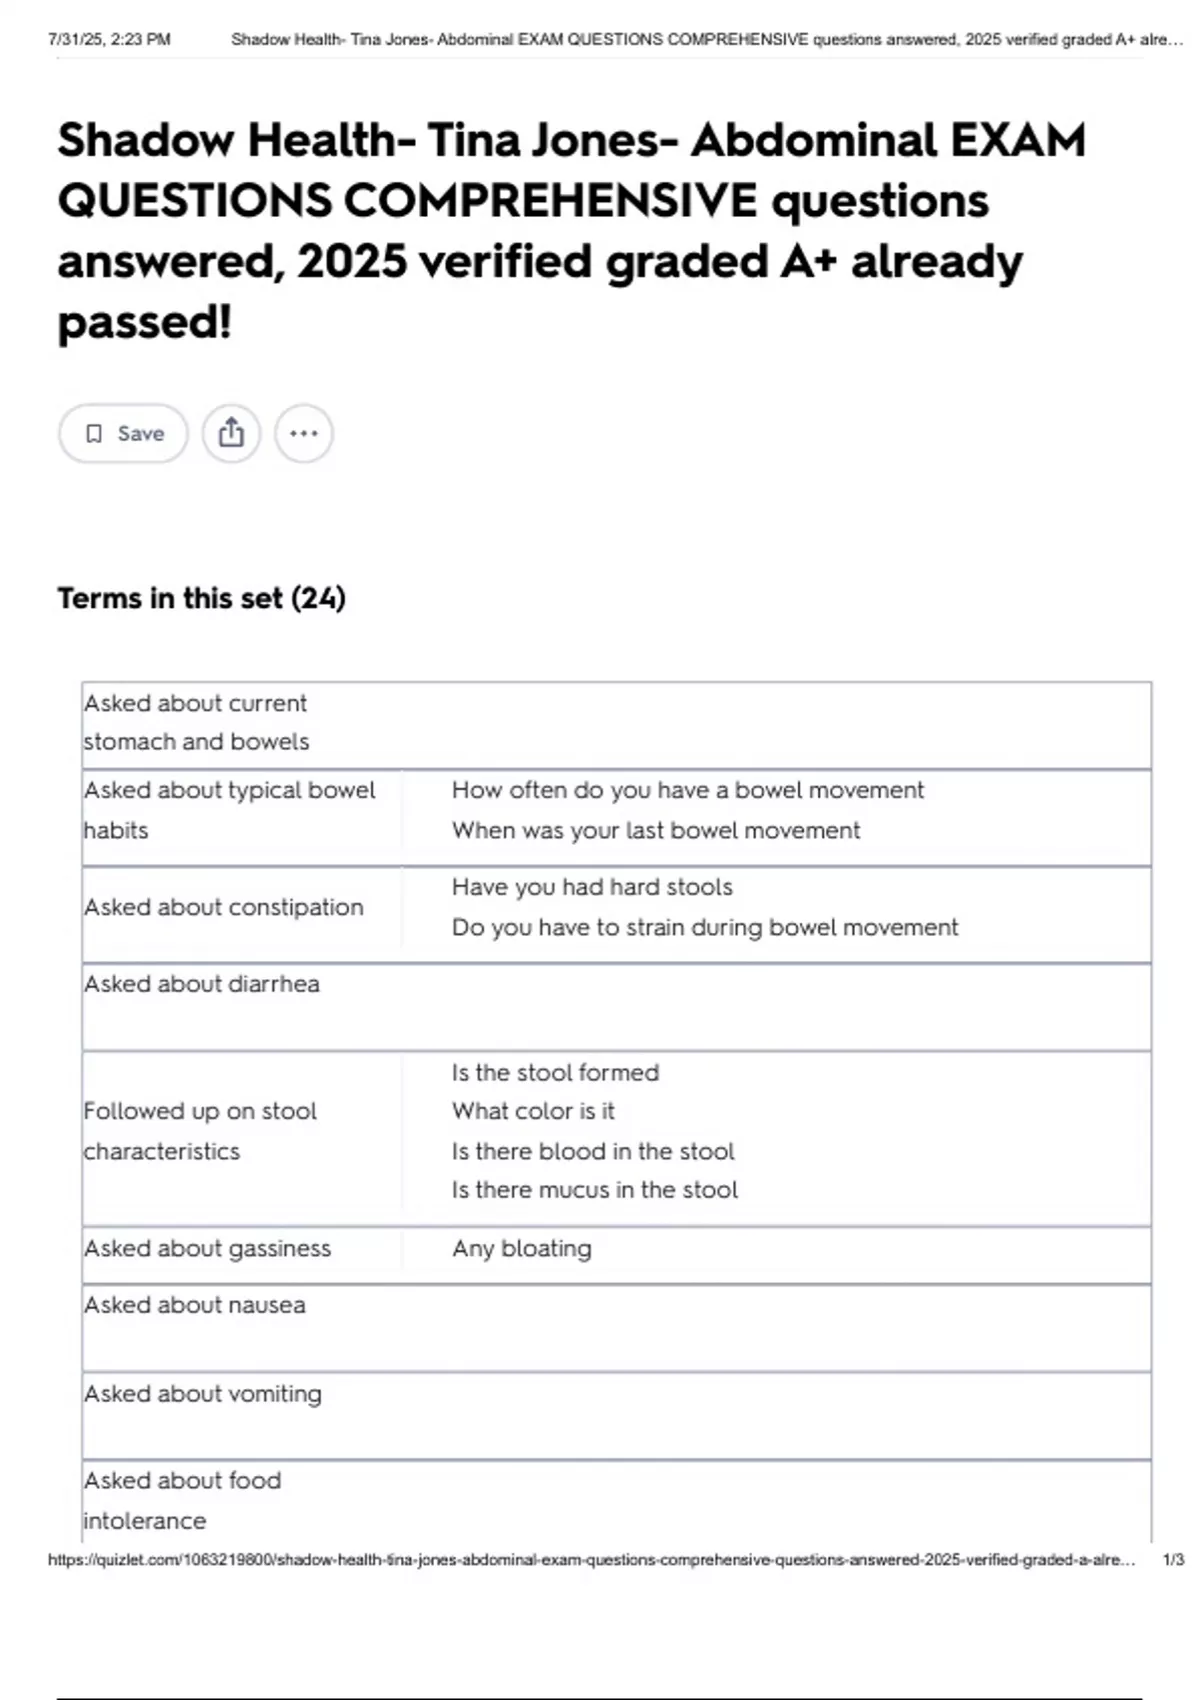
Task: Open the quizlet.com URL in footer
Action: [x=592, y=1559]
